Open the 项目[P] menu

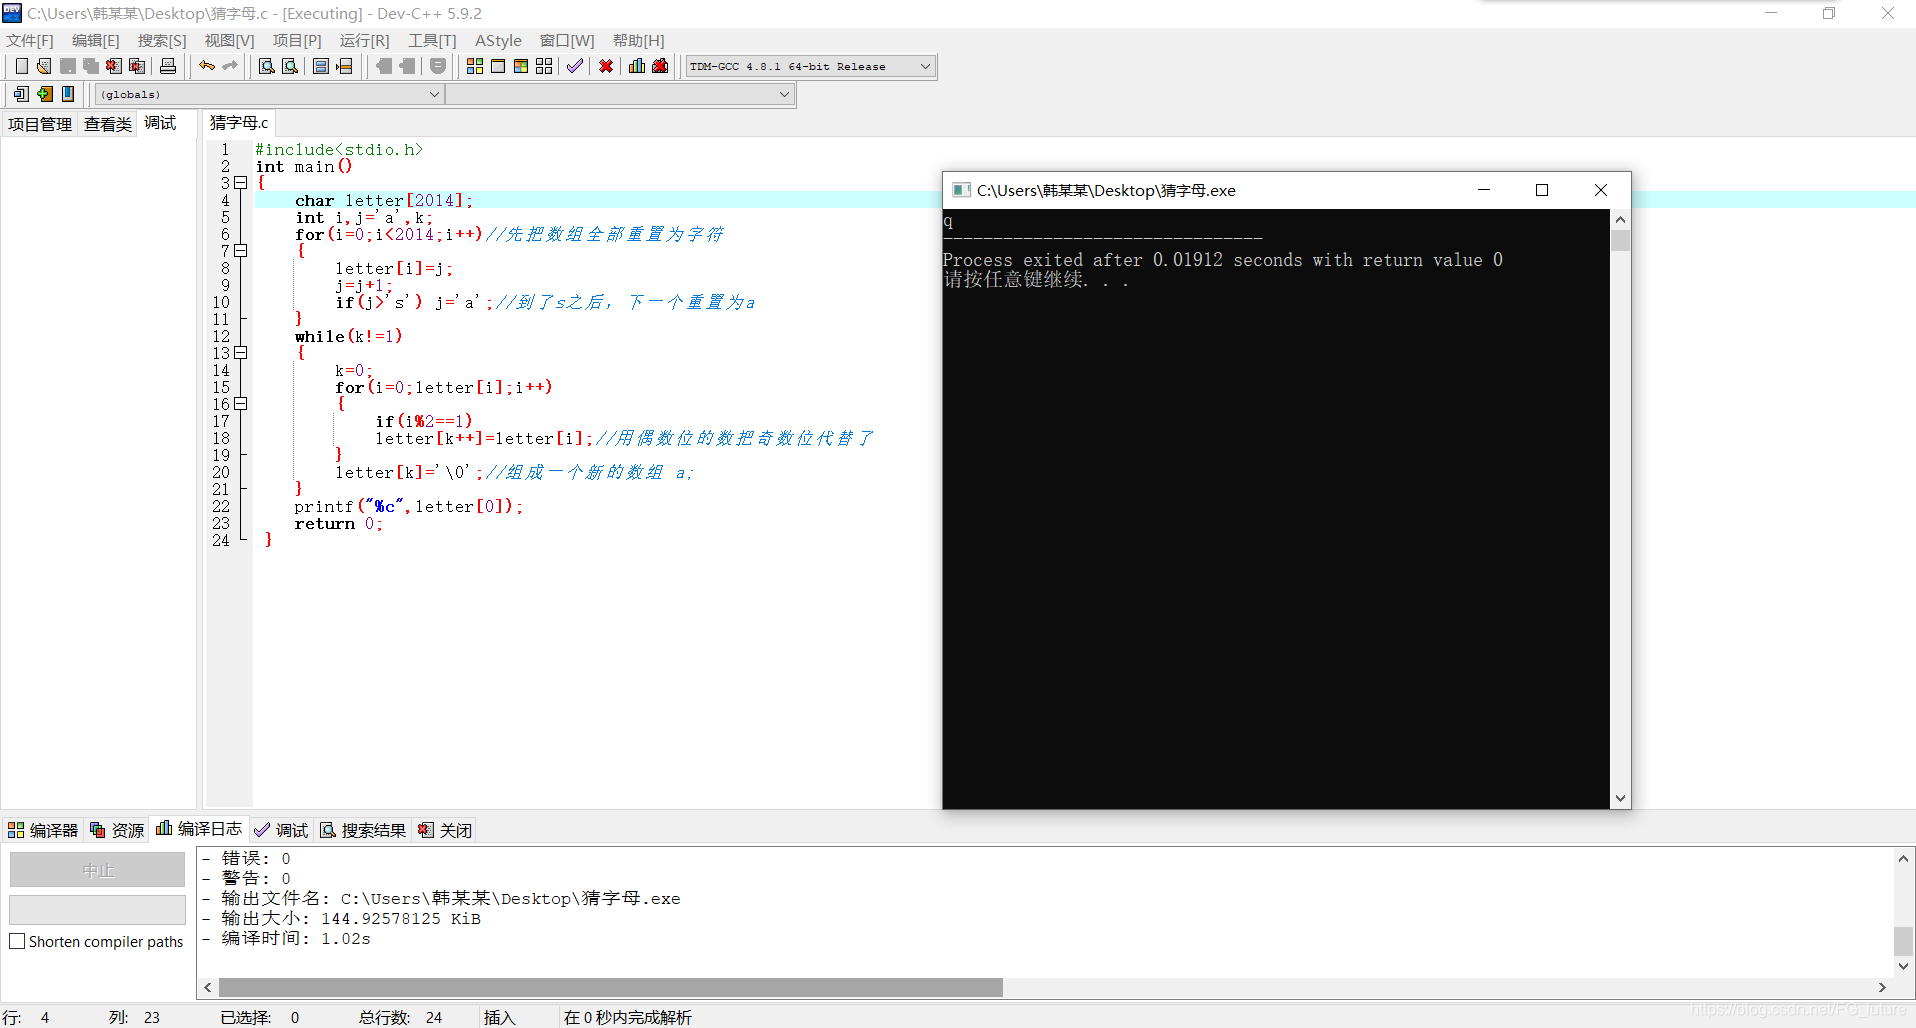pyautogui.click(x=297, y=40)
